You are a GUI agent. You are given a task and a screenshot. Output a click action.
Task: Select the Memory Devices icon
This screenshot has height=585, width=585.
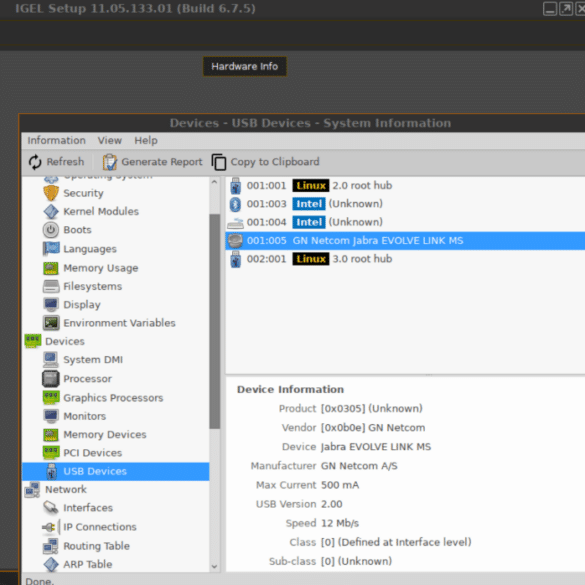tap(51, 435)
